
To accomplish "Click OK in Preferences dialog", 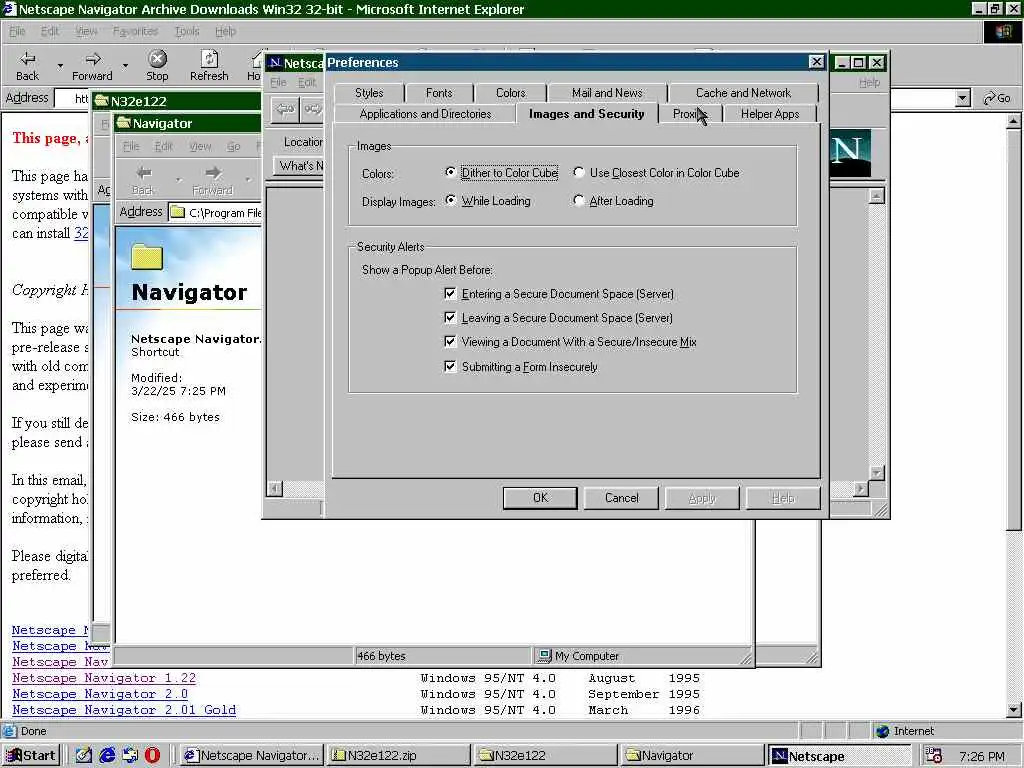I will (x=540, y=498).
